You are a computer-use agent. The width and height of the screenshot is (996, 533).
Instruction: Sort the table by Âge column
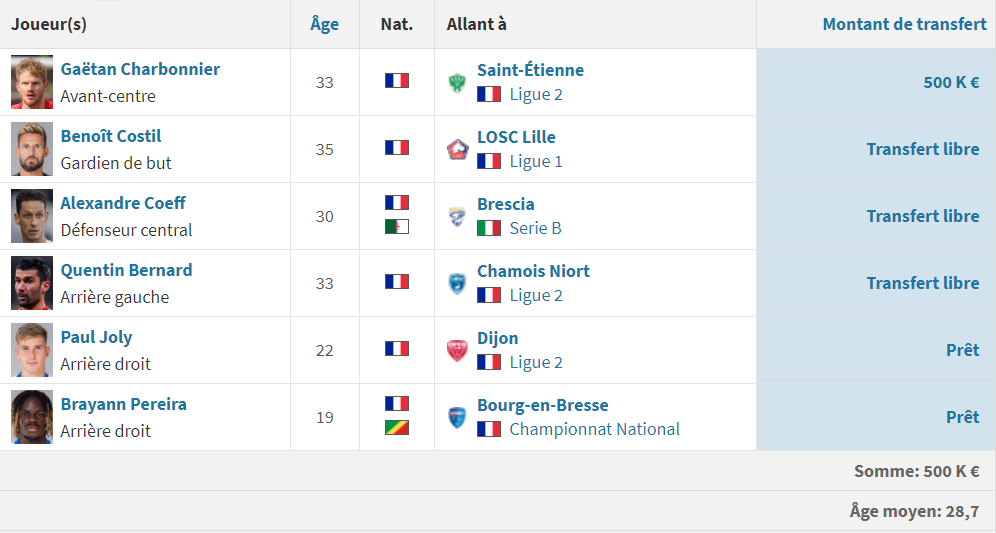point(325,24)
